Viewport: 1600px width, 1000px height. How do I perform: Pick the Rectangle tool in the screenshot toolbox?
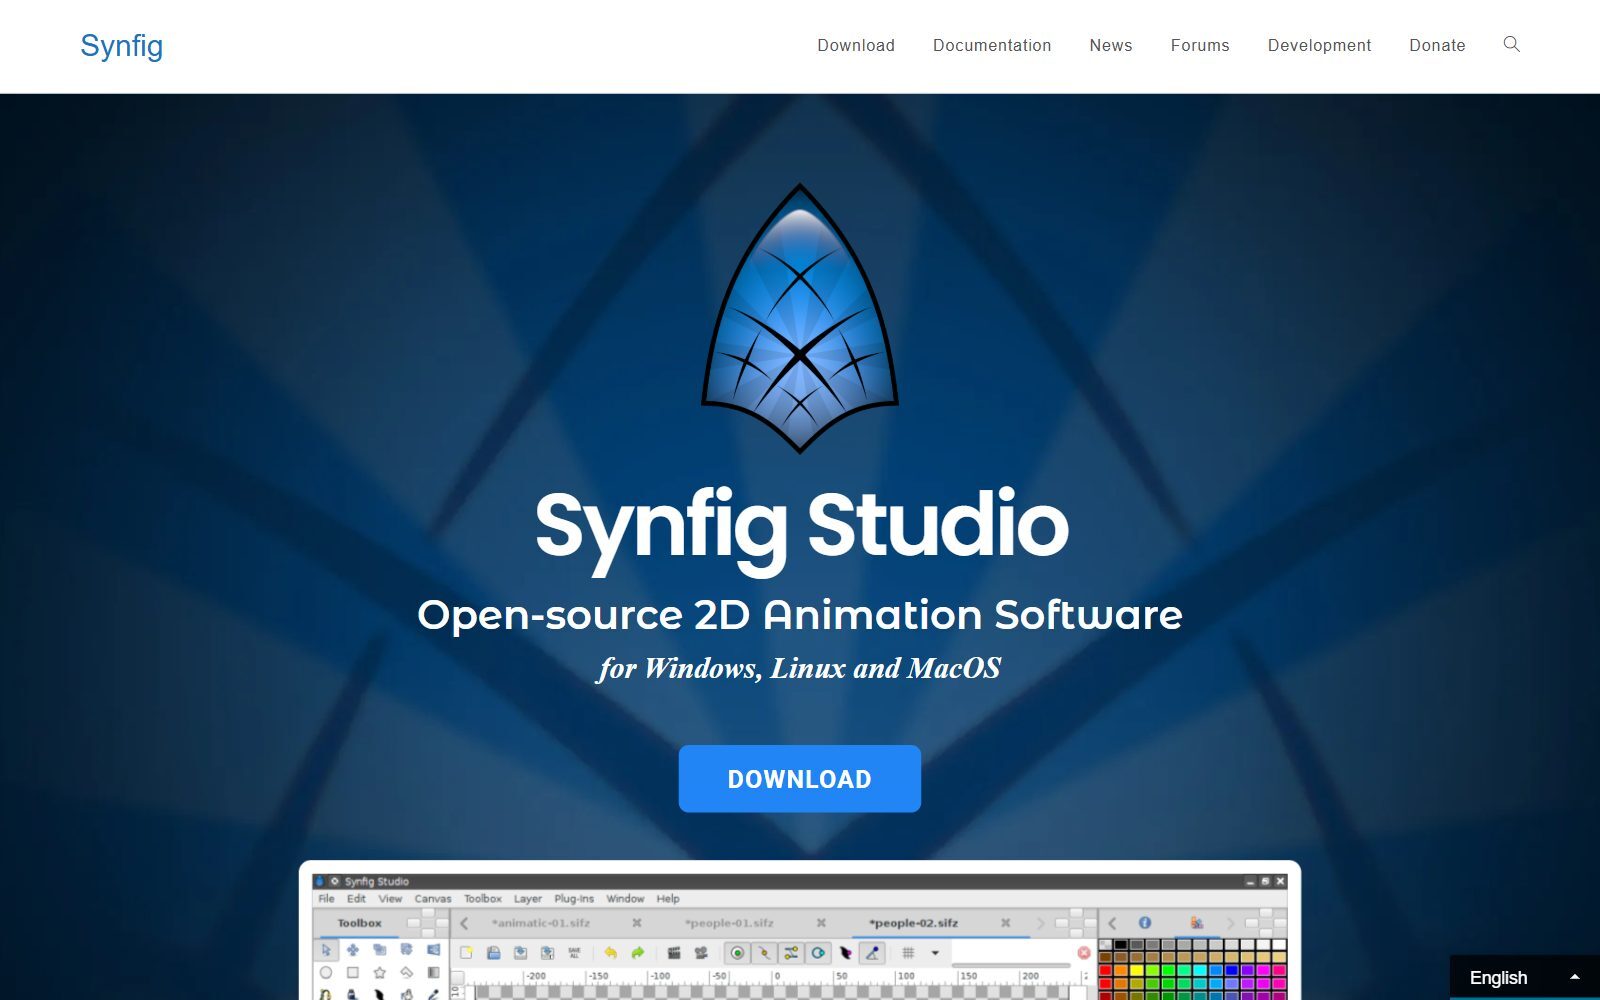352,972
